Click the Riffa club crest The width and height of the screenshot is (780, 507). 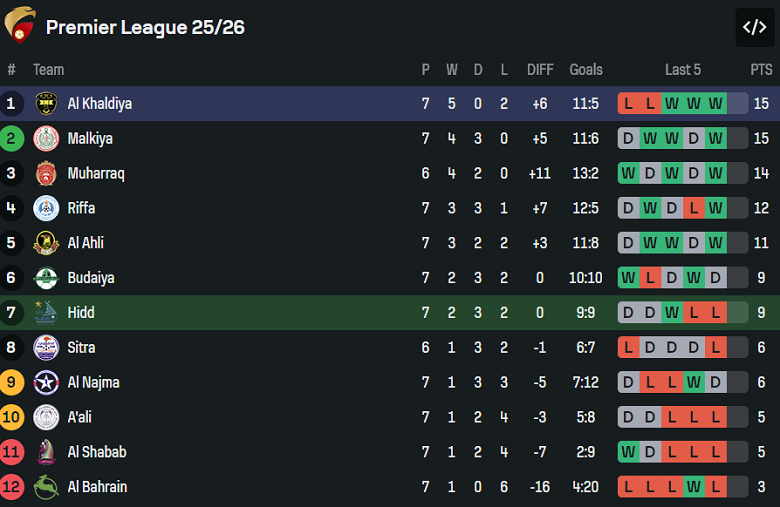pos(46,208)
